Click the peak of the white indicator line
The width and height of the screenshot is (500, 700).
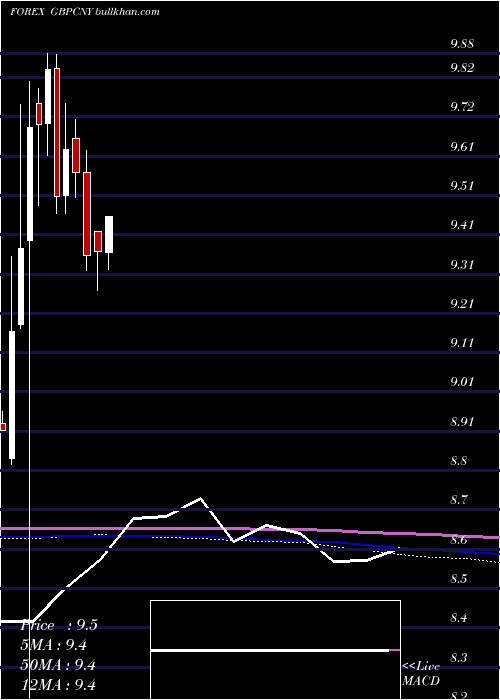coord(200,498)
